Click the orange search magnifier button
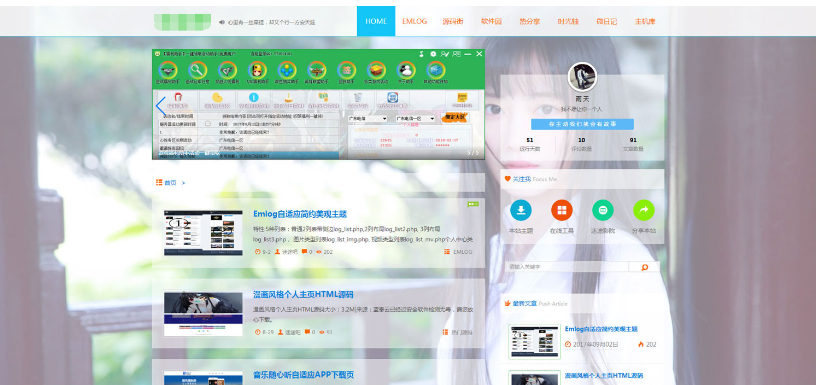This screenshot has height=385, width=816. 644,267
